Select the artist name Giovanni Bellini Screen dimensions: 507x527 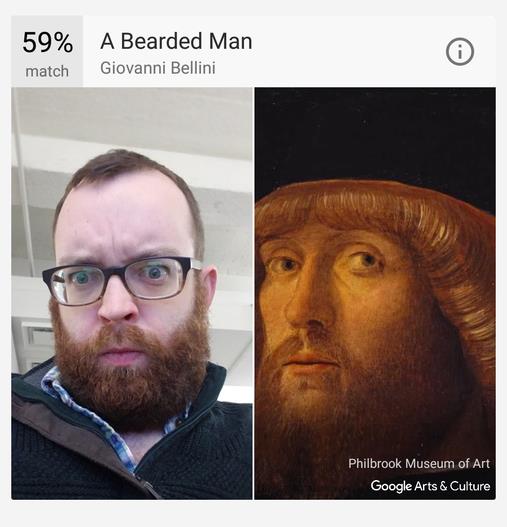158,68
